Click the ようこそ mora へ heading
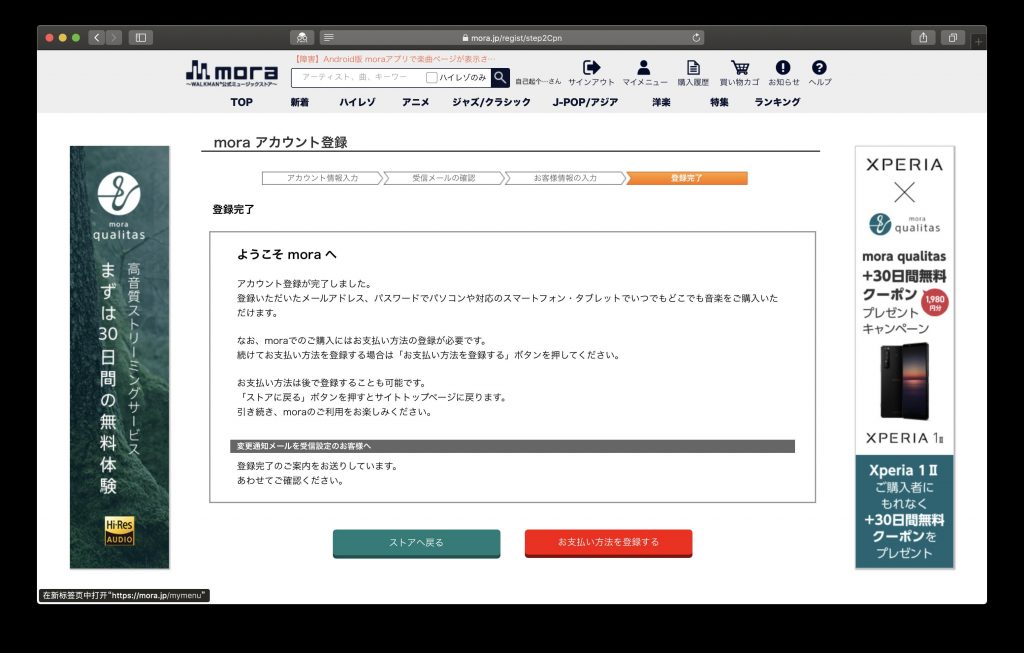 [287, 255]
